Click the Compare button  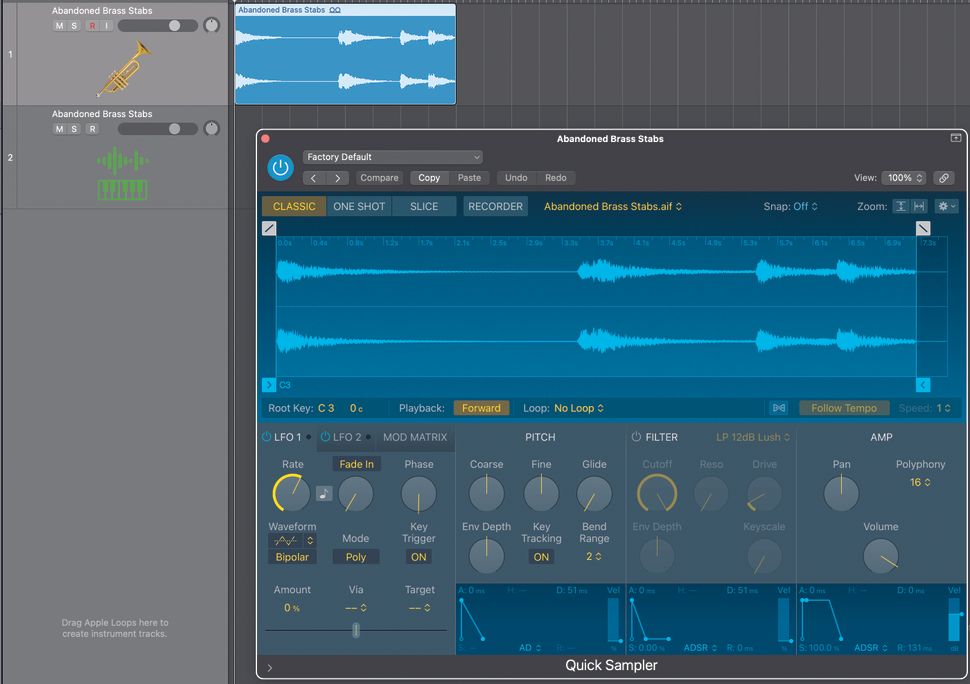(380, 177)
